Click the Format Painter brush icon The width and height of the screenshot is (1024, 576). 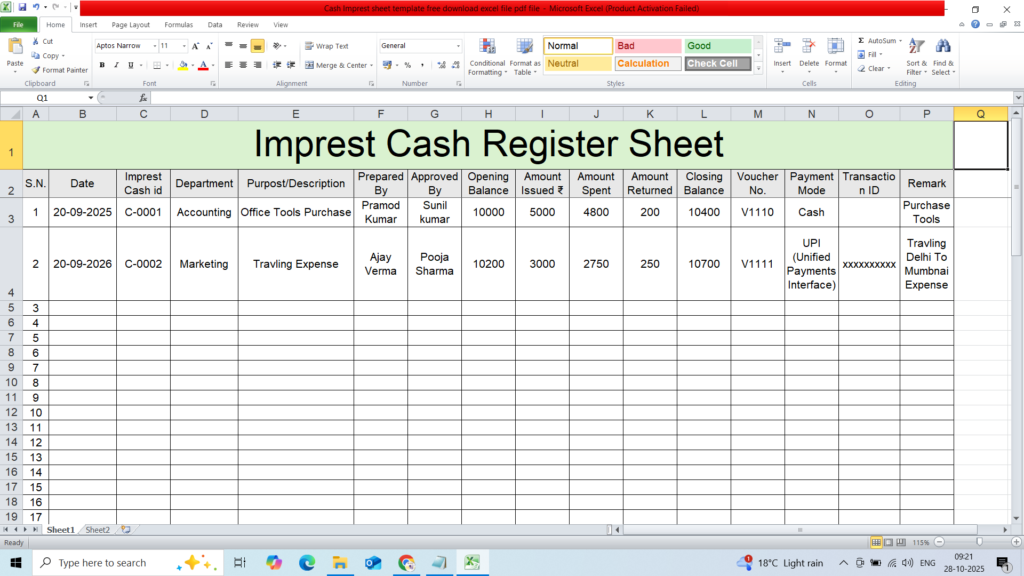[36, 70]
